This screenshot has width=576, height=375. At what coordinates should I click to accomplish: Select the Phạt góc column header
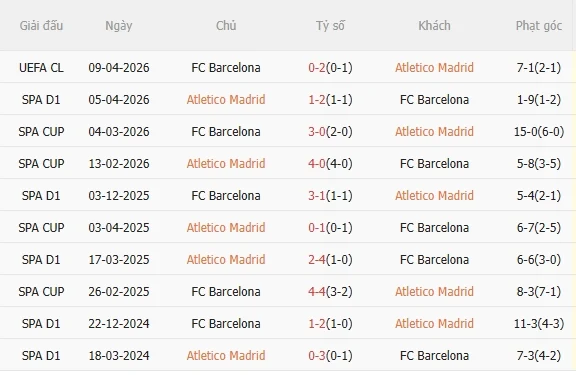539,26
